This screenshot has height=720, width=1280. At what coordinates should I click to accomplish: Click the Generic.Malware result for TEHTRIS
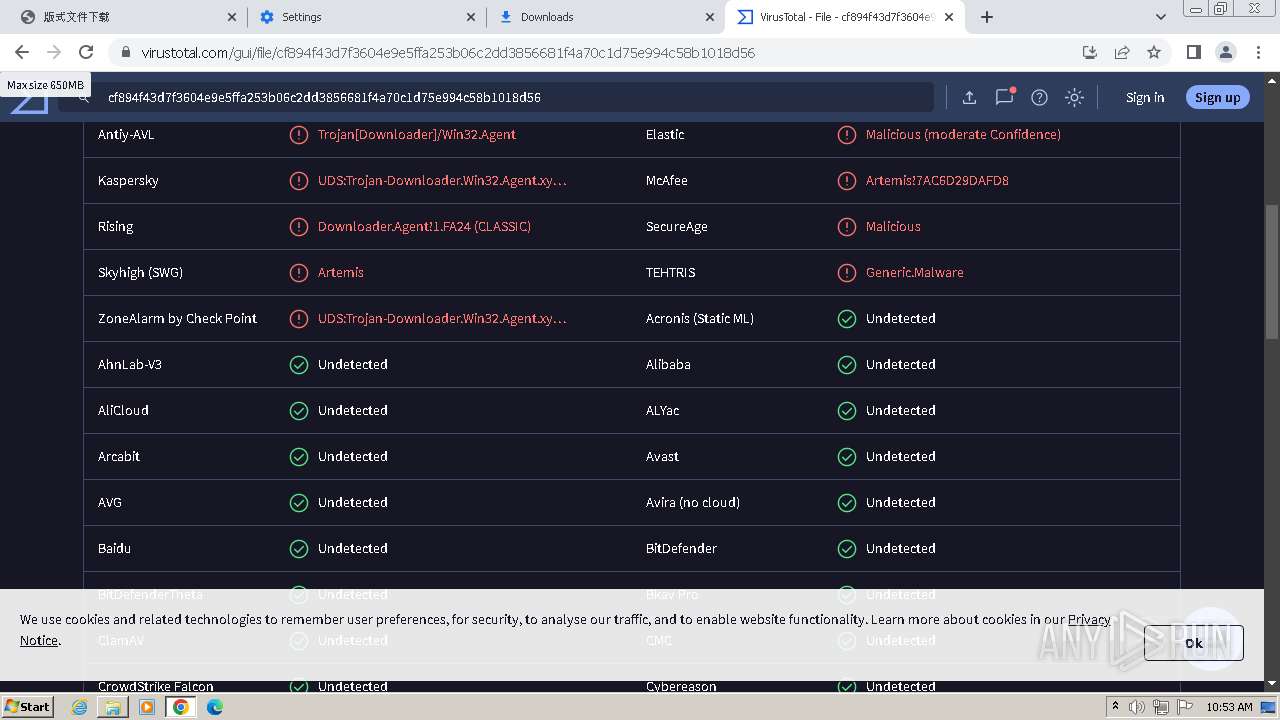pyautogui.click(x=915, y=272)
